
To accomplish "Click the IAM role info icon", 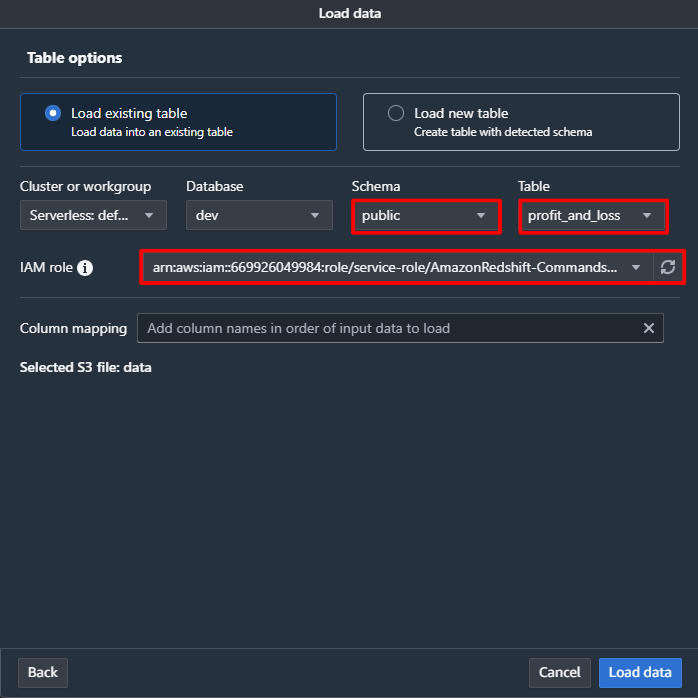I will click(x=85, y=268).
